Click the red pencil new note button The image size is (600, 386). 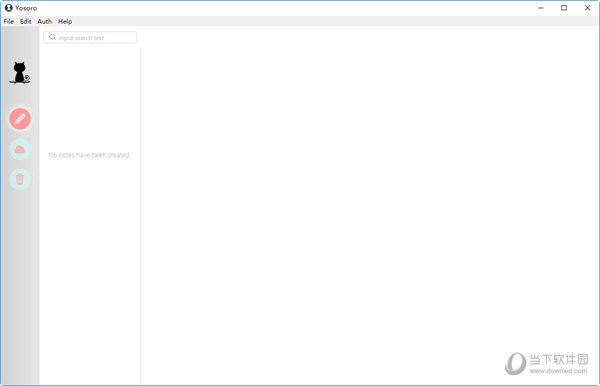tap(20, 119)
